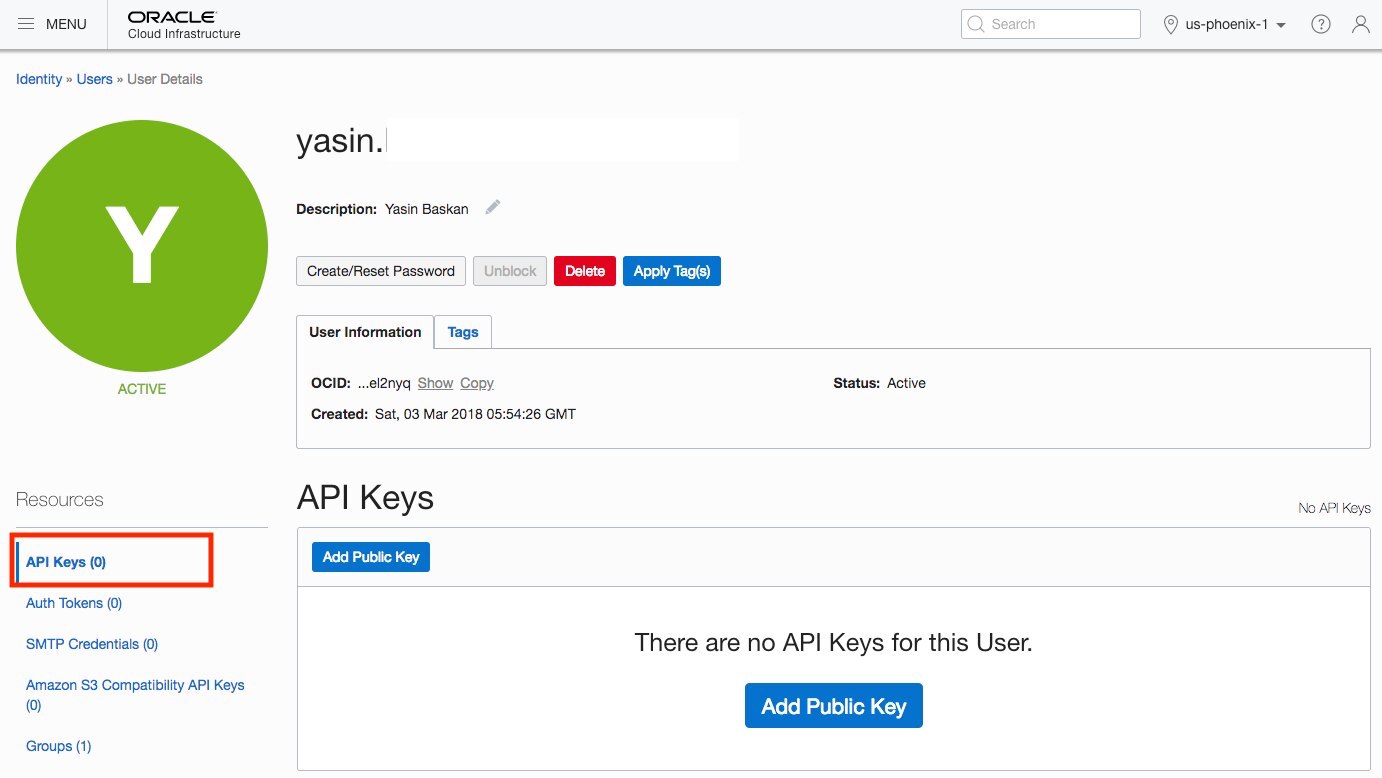
Task: Show the full OCID
Action: pos(435,383)
